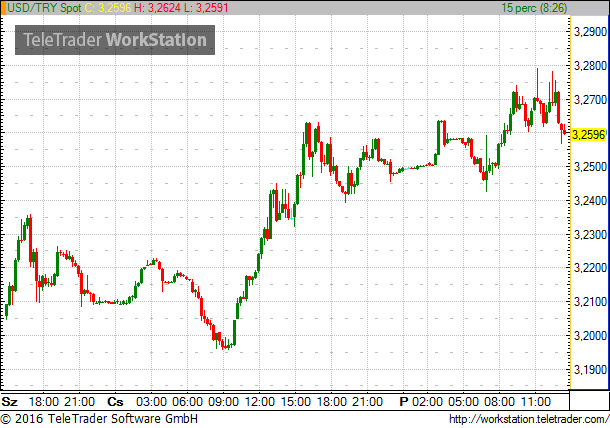Click the P day label on time axis
The height and width of the screenshot is (428, 610).
(x=404, y=402)
